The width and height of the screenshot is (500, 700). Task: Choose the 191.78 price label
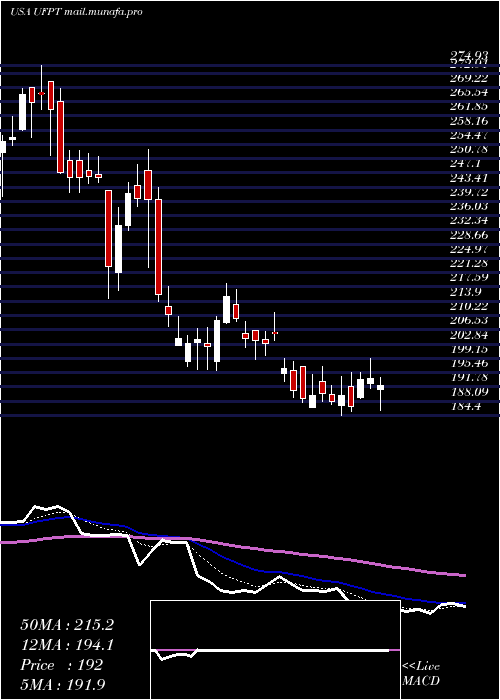[x=469, y=377]
